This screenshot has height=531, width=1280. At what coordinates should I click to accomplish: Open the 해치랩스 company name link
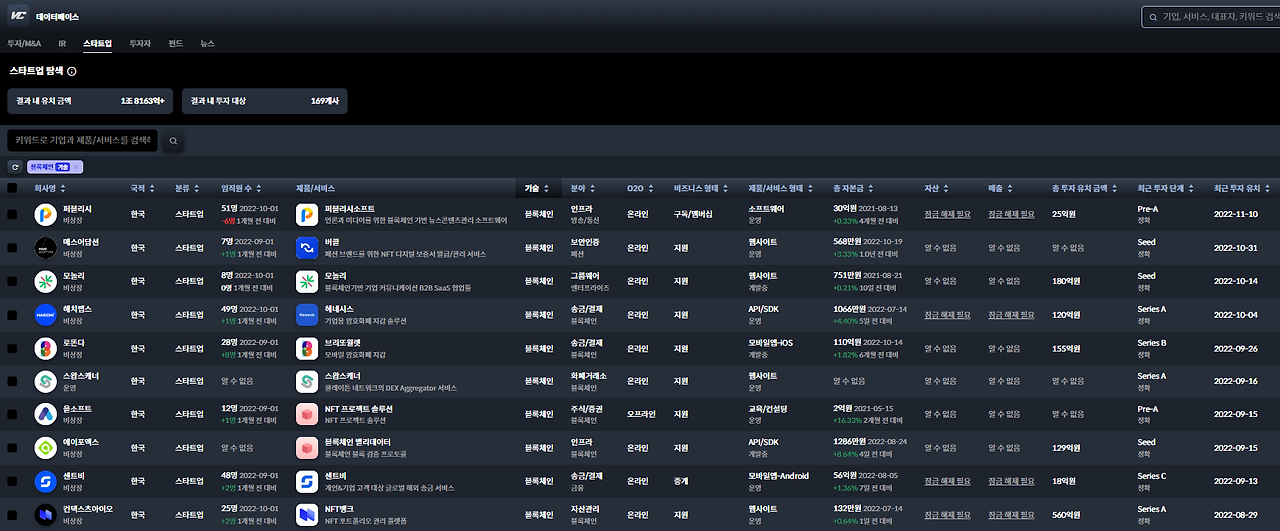[77, 309]
